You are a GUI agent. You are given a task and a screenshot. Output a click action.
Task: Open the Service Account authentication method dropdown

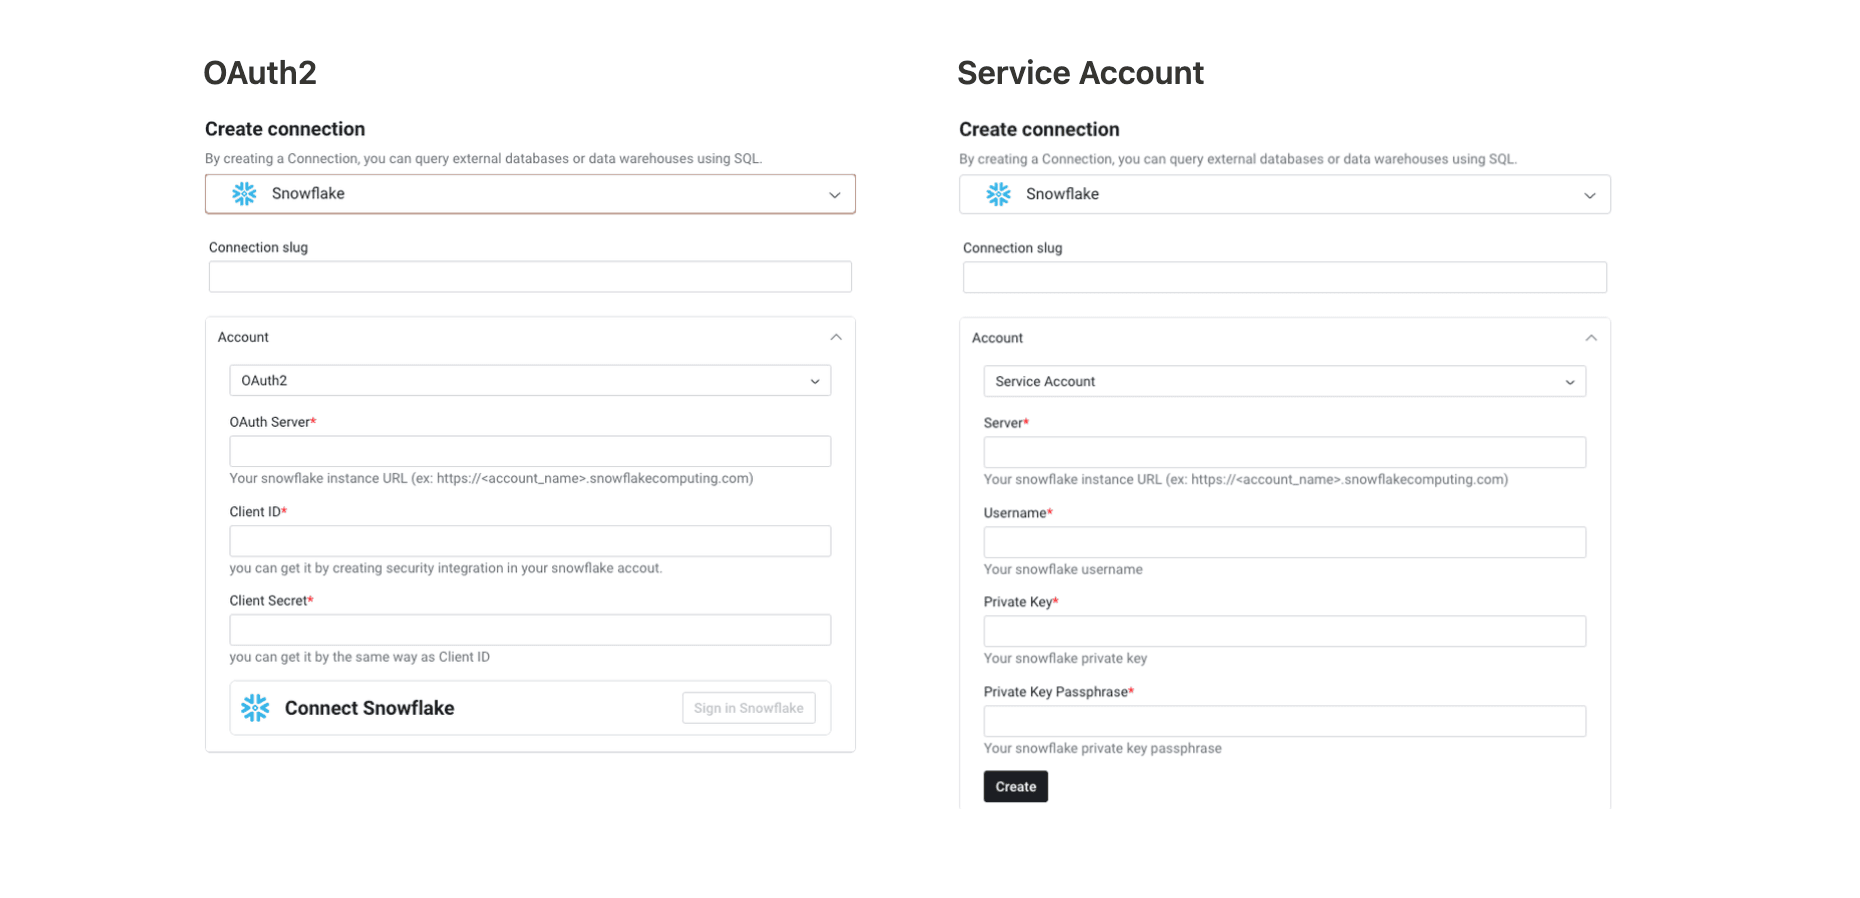pyautogui.click(x=1284, y=382)
